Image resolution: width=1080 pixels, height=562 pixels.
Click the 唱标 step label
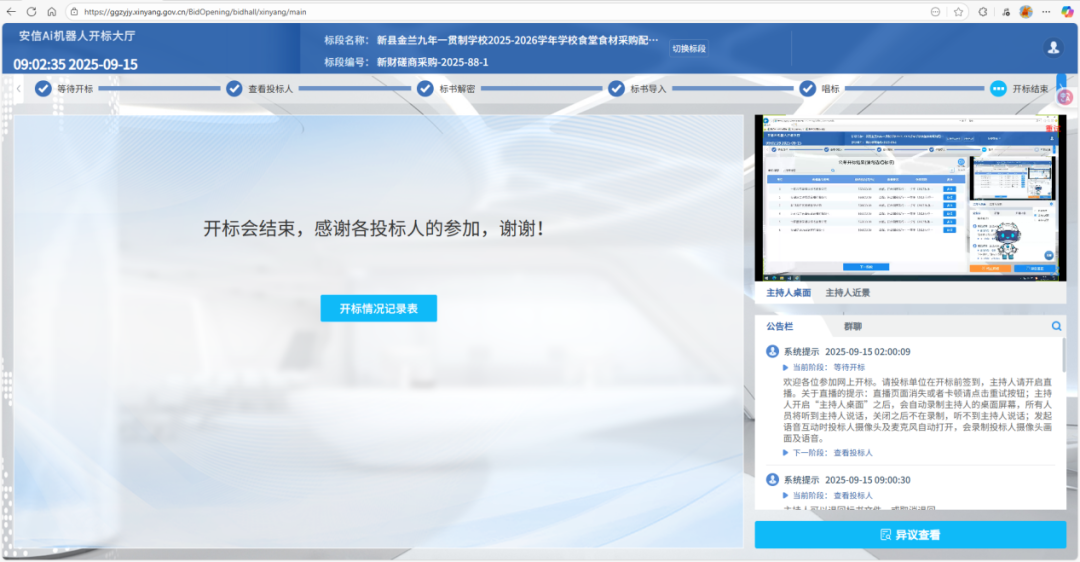pyautogui.click(x=830, y=89)
